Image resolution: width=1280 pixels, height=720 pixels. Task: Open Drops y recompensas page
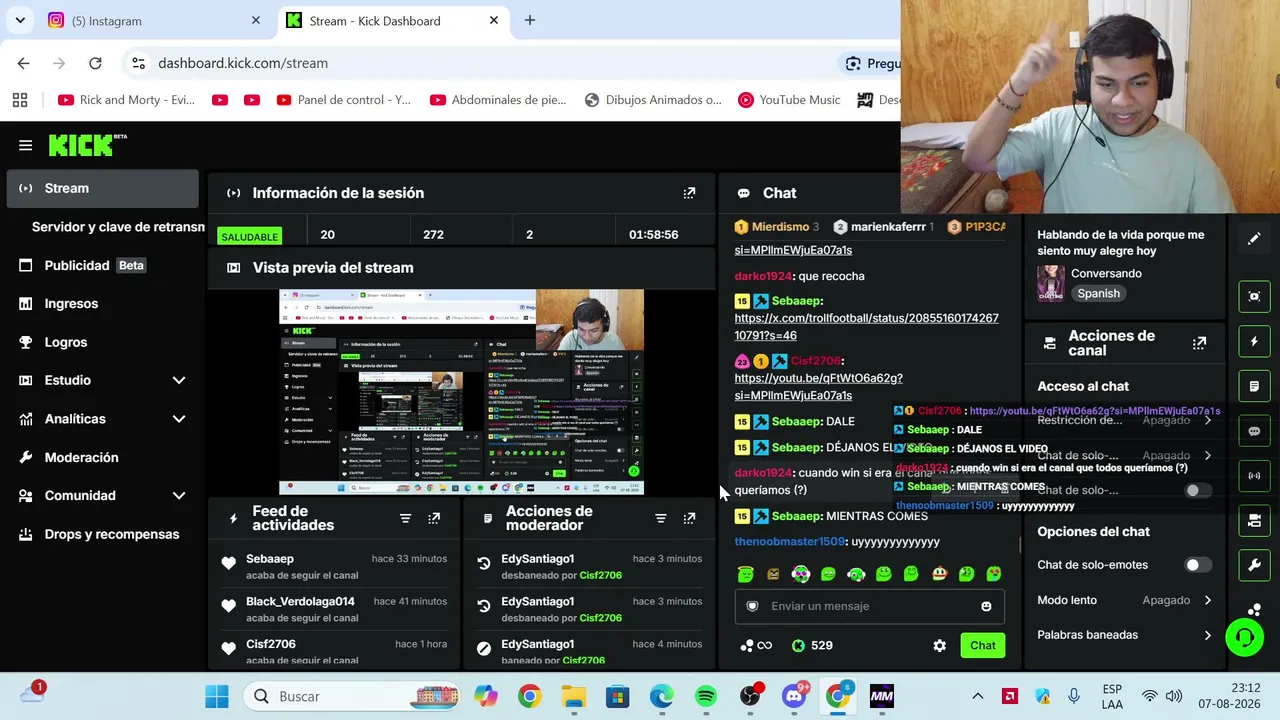(102, 534)
